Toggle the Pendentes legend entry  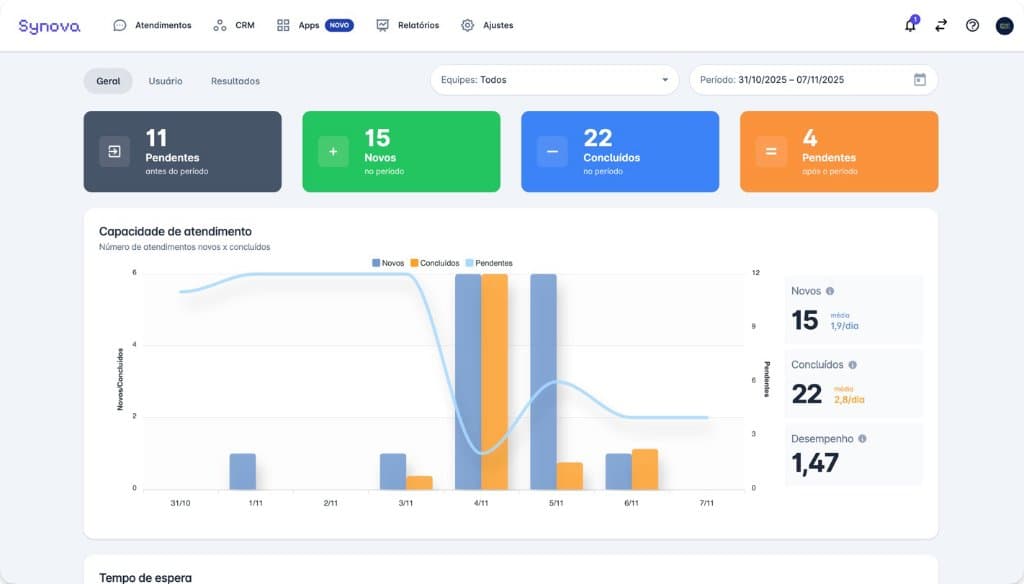(489, 263)
